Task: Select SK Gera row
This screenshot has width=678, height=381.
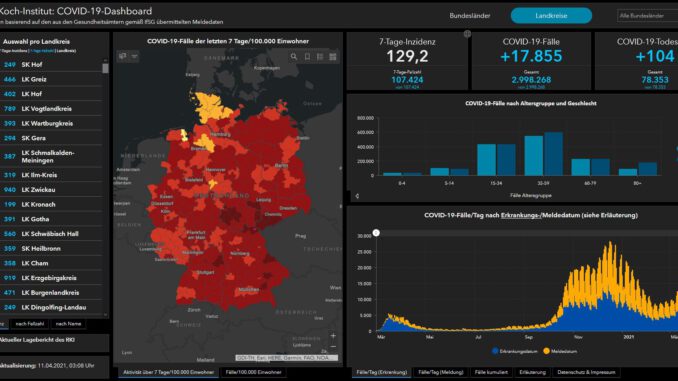Action: tap(51, 138)
